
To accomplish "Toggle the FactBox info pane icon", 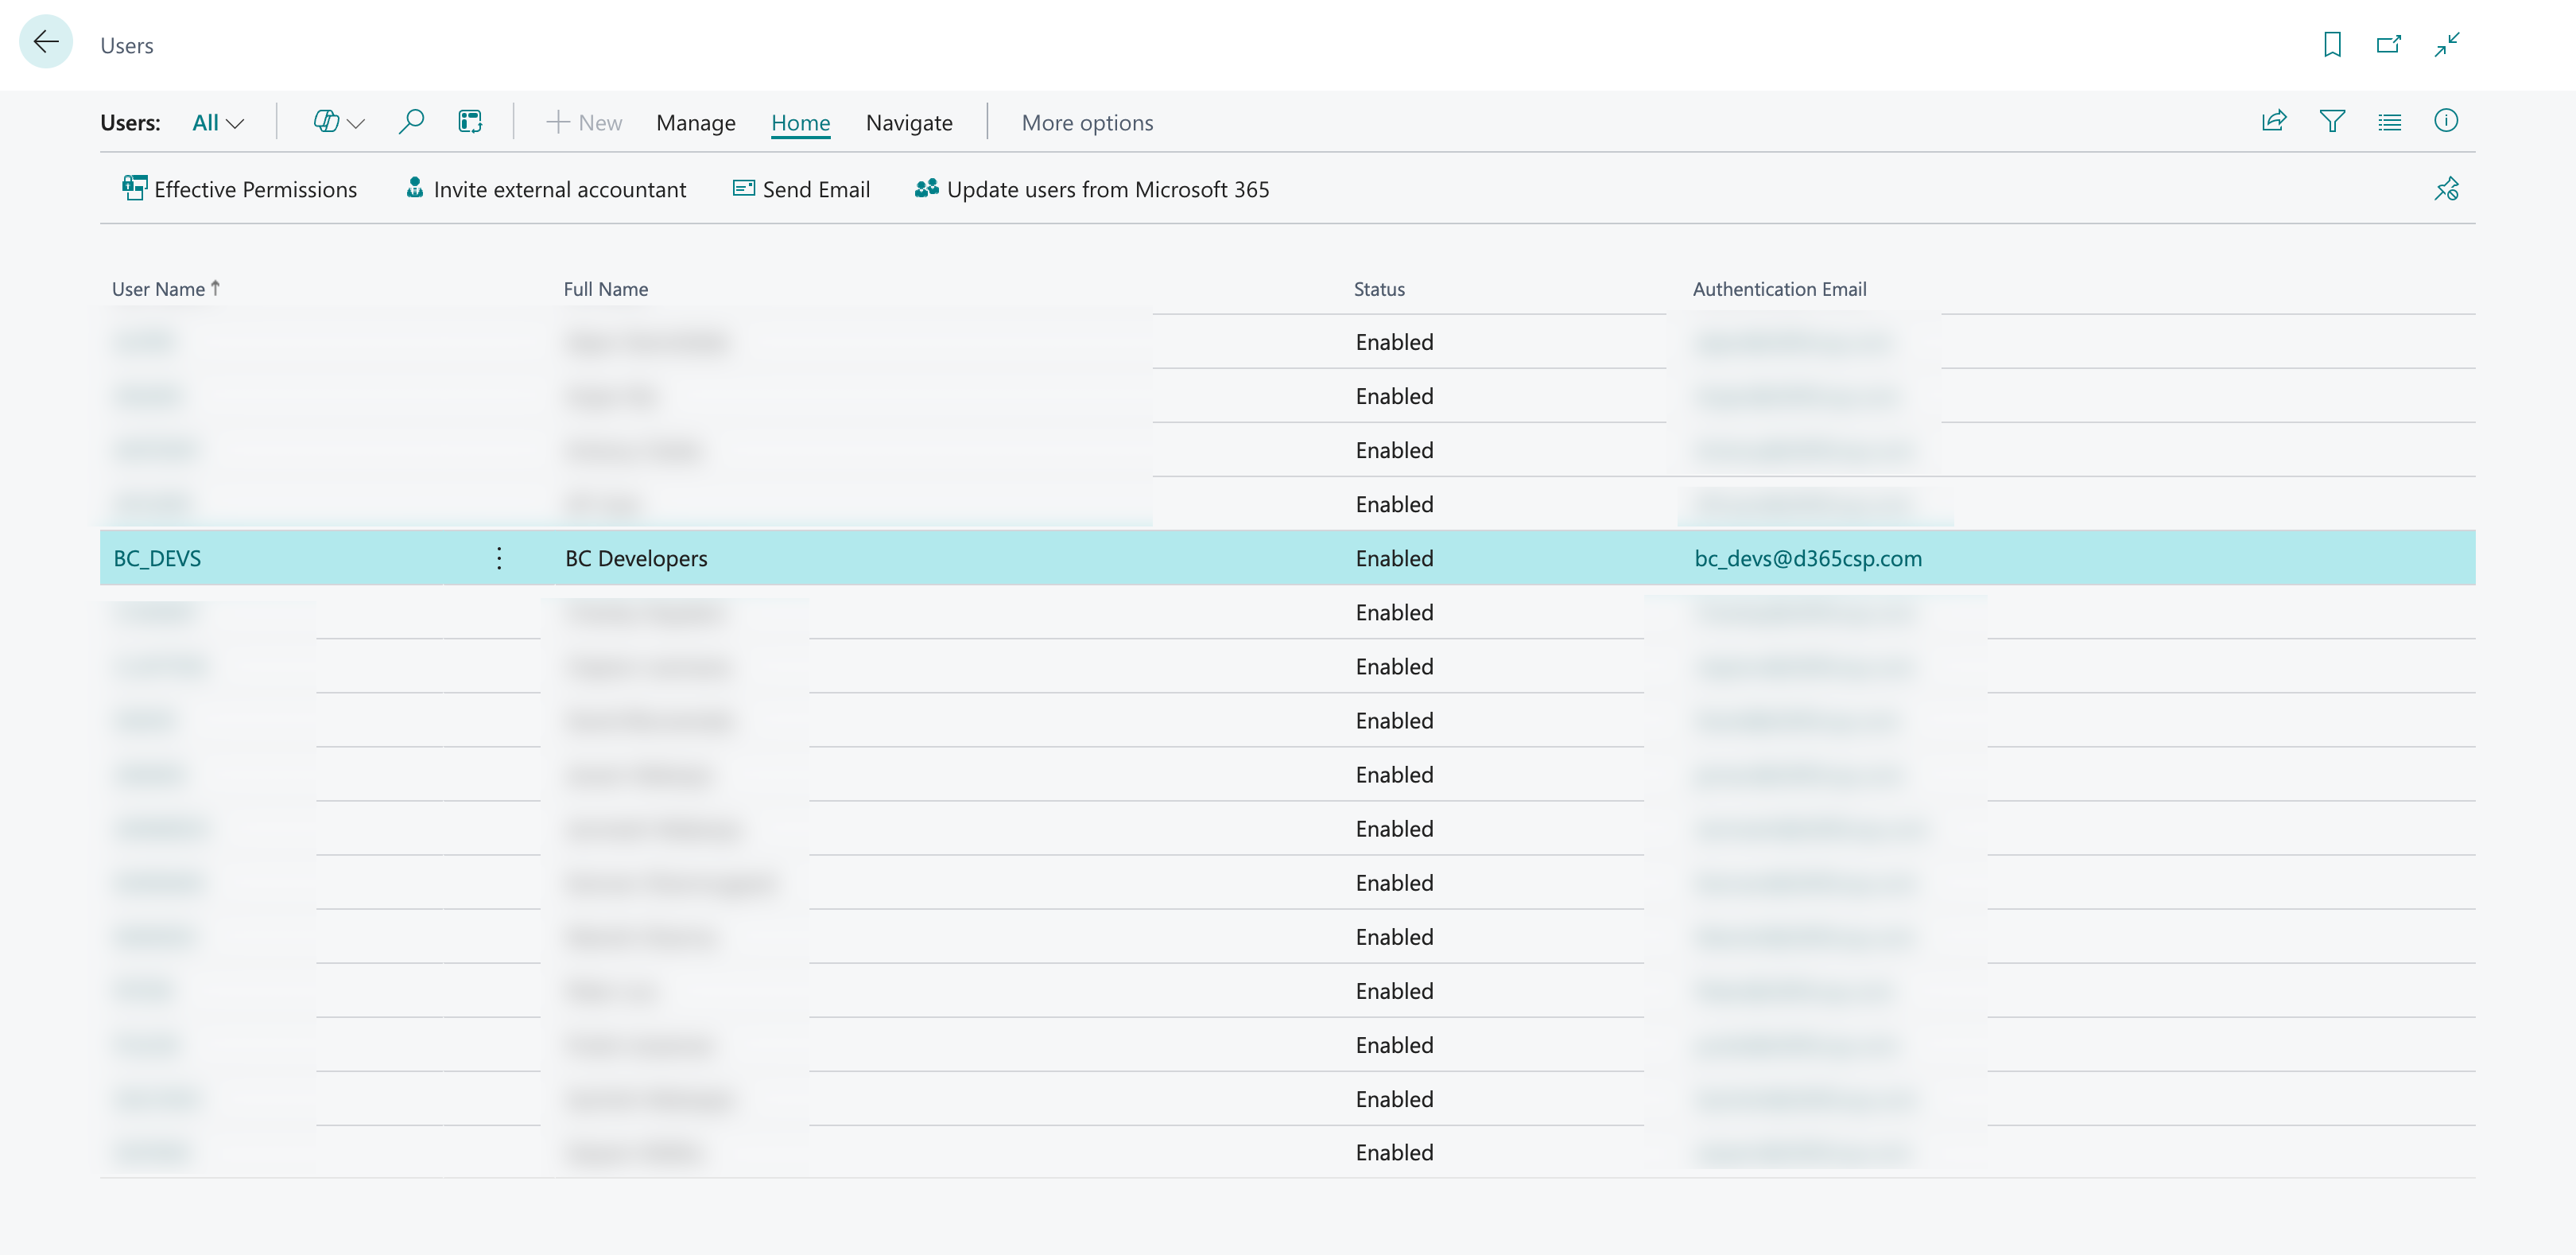I will pyautogui.click(x=2446, y=121).
